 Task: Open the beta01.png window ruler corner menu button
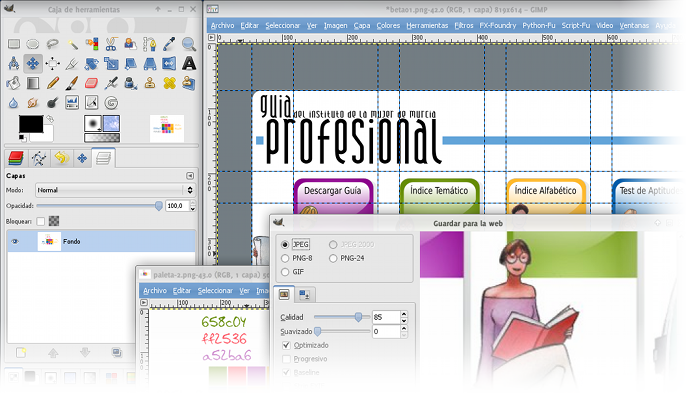(x=212, y=38)
